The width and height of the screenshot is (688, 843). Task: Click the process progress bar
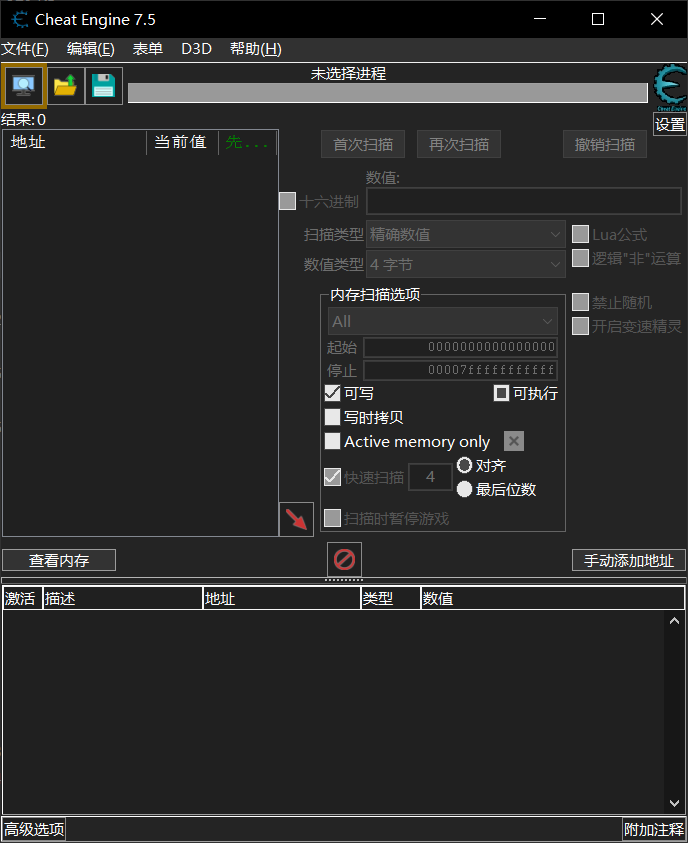click(x=388, y=92)
